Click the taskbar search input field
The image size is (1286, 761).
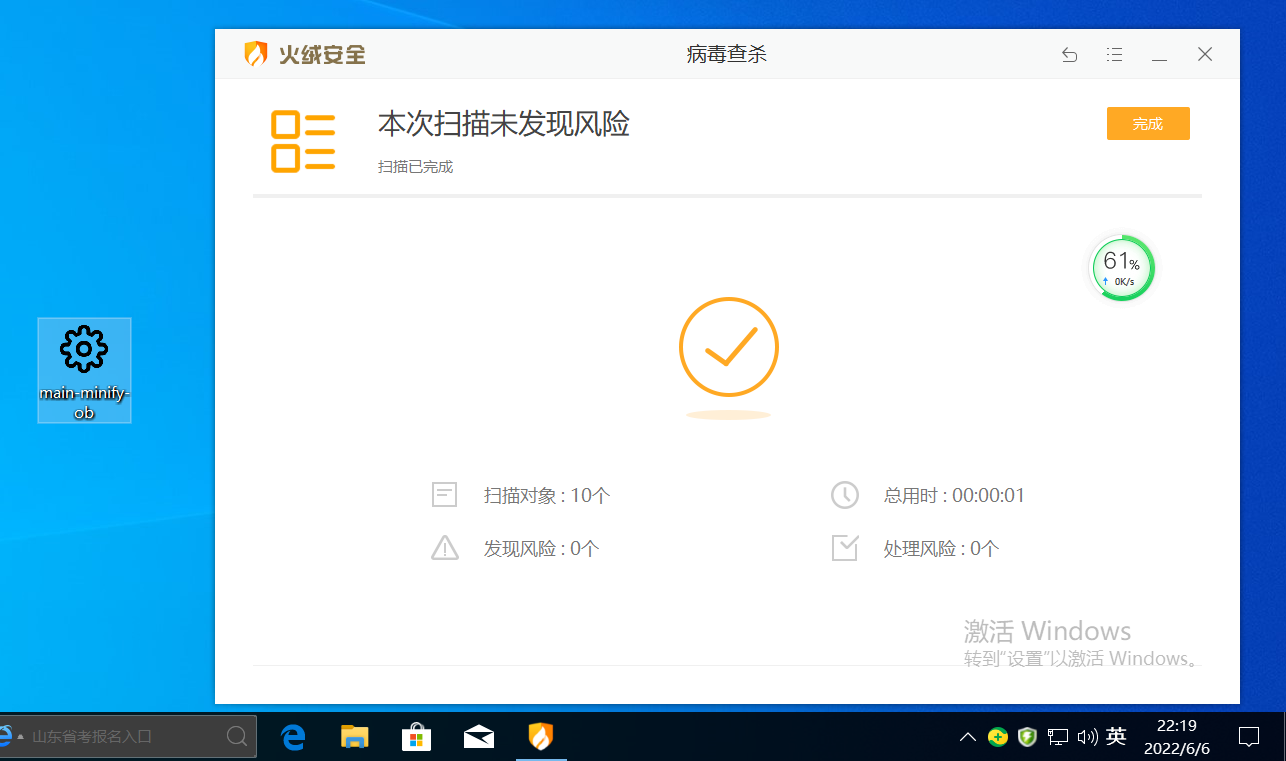[129, 737]
